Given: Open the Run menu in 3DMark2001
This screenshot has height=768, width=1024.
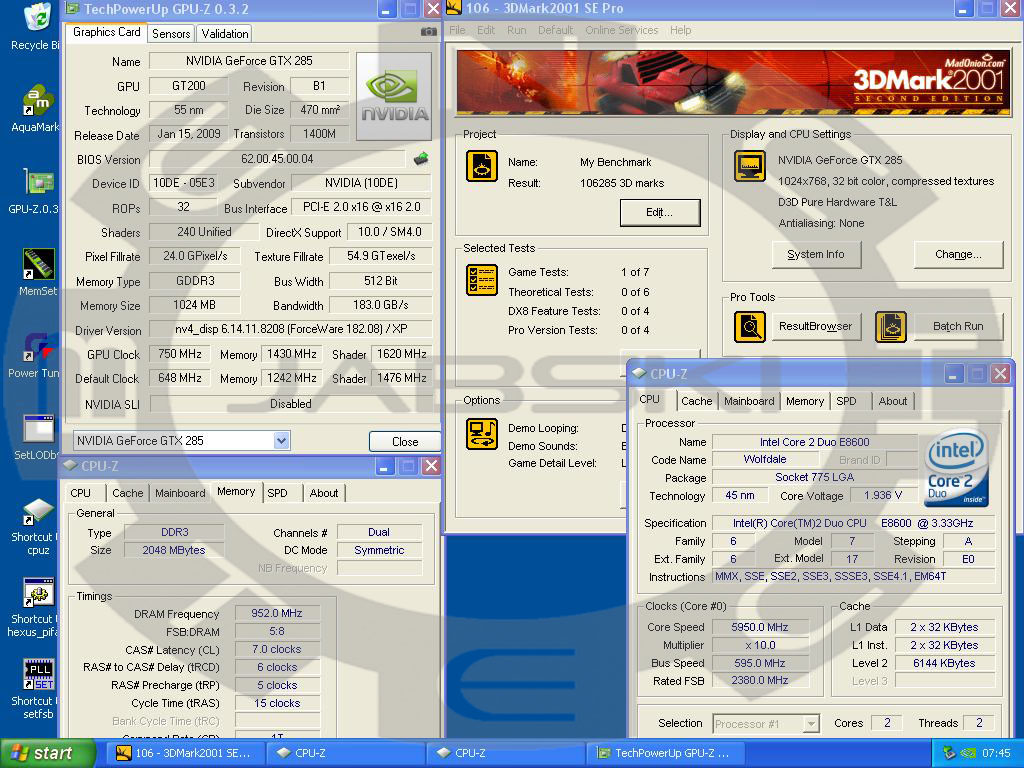Looking at the screenshot, I should (517, 30).
